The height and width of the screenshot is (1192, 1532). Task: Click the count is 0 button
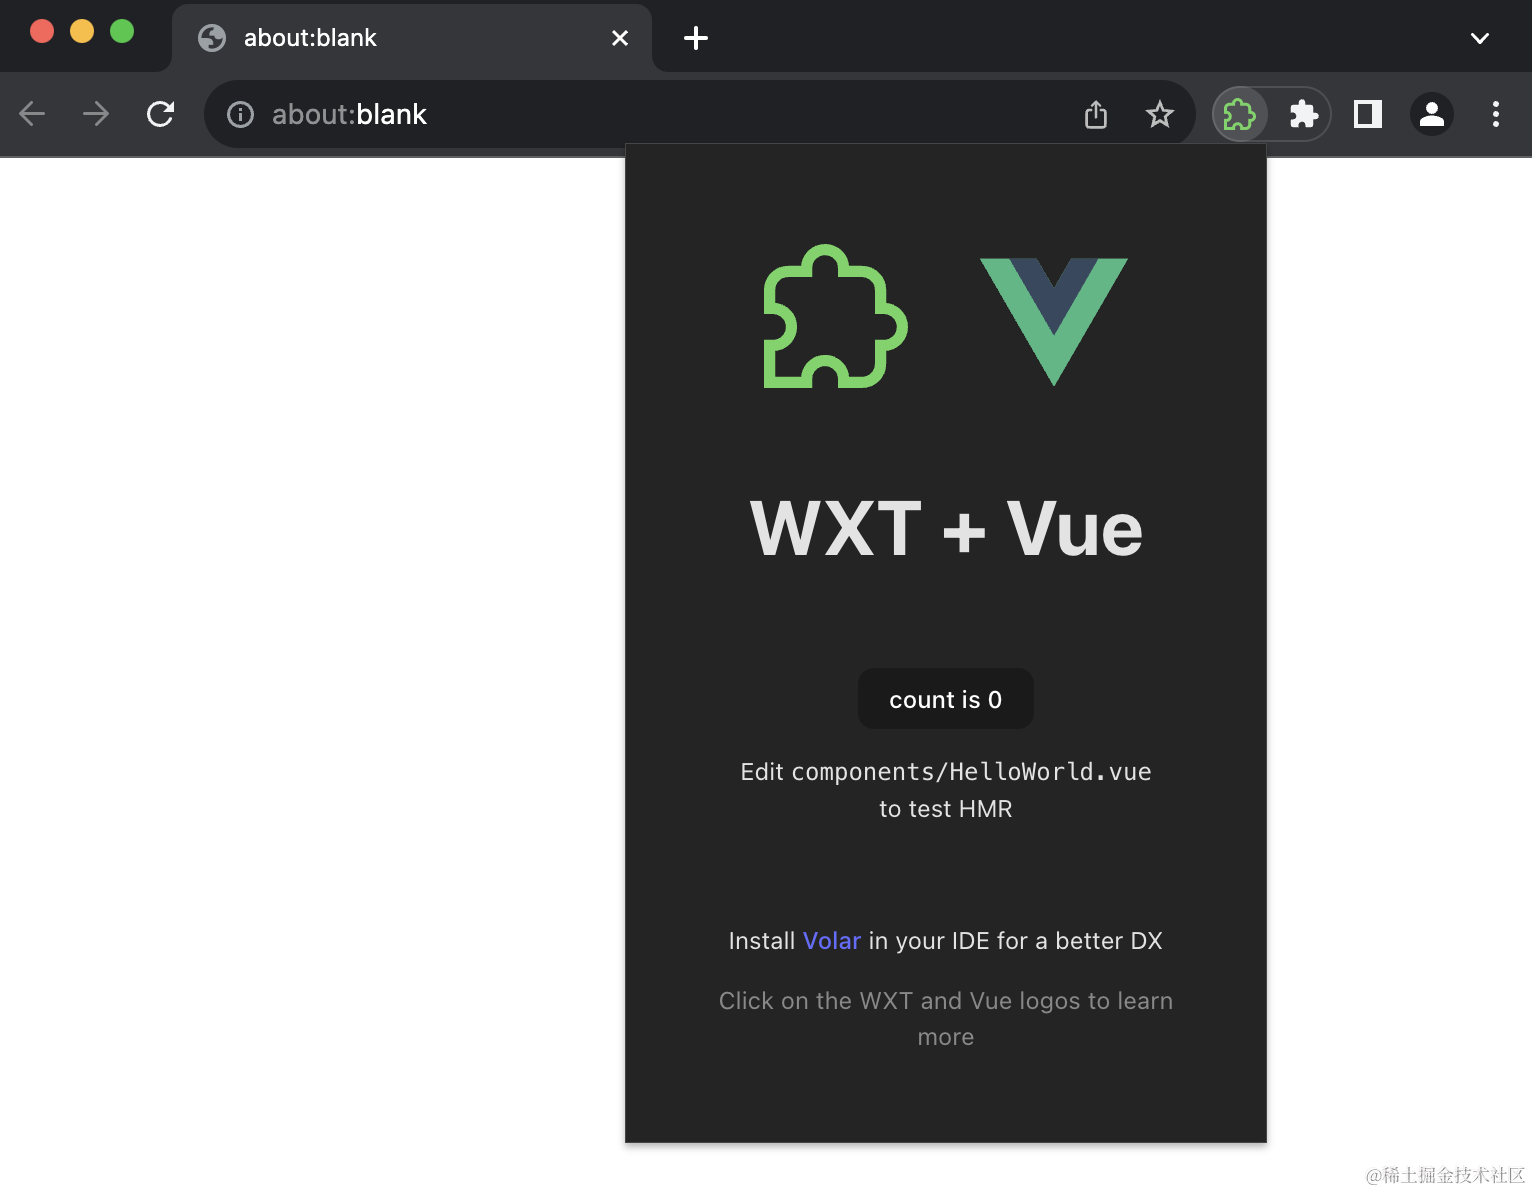coord(945,698)
